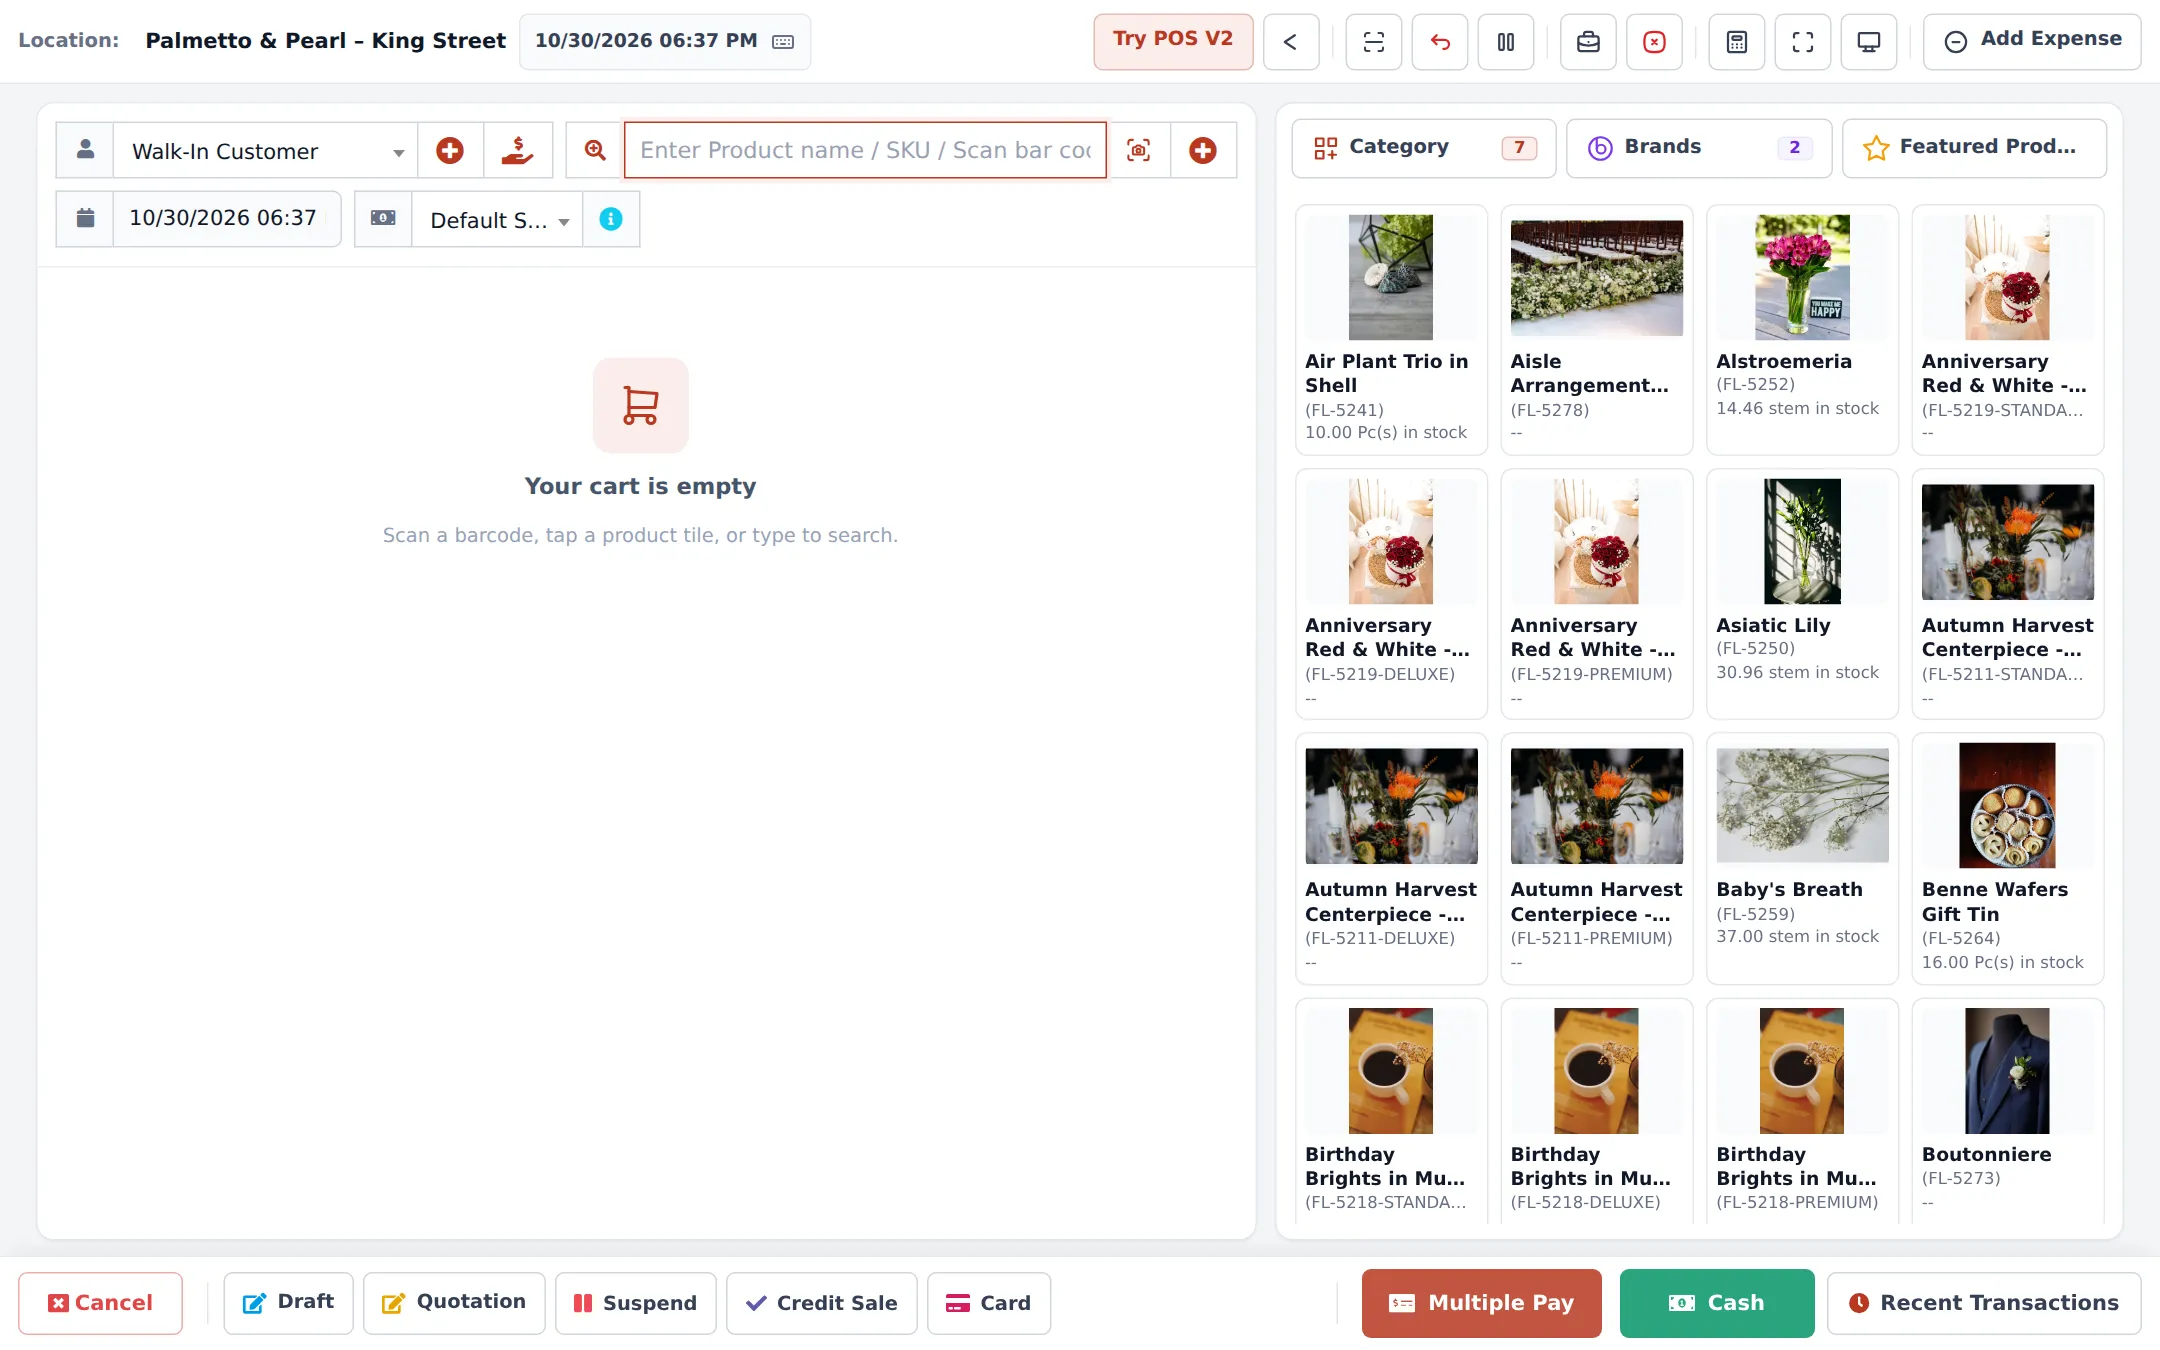The image size is (2160, 1350).
Task: Expand the Walk-In Customer dropdown
Action: tap(265, 150)
